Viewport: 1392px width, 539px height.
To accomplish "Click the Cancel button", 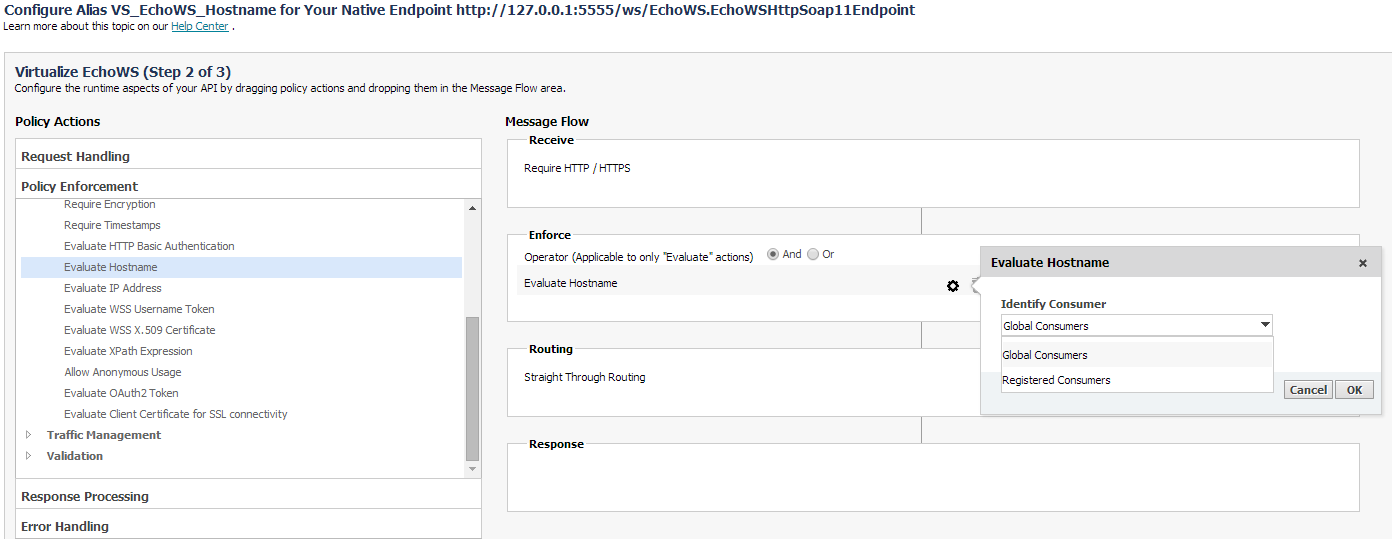I will click(1308, 390).
